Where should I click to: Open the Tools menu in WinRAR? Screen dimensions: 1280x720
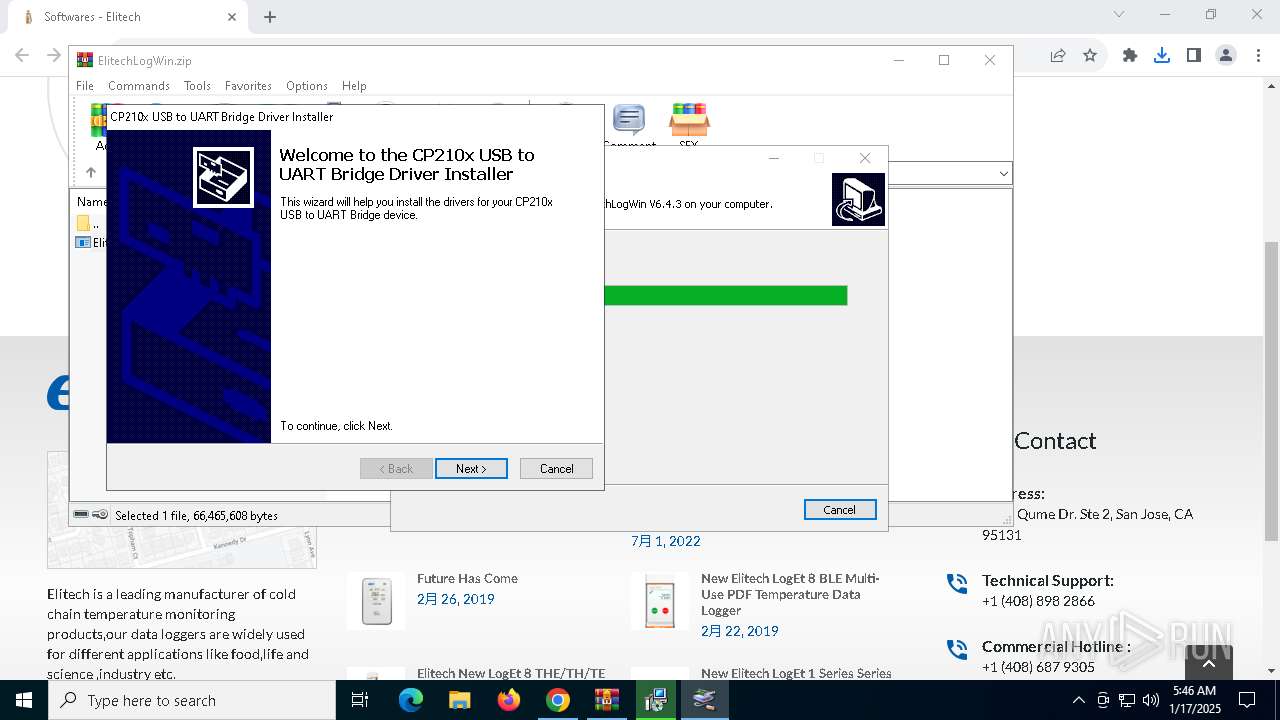(x=197, y=86)
